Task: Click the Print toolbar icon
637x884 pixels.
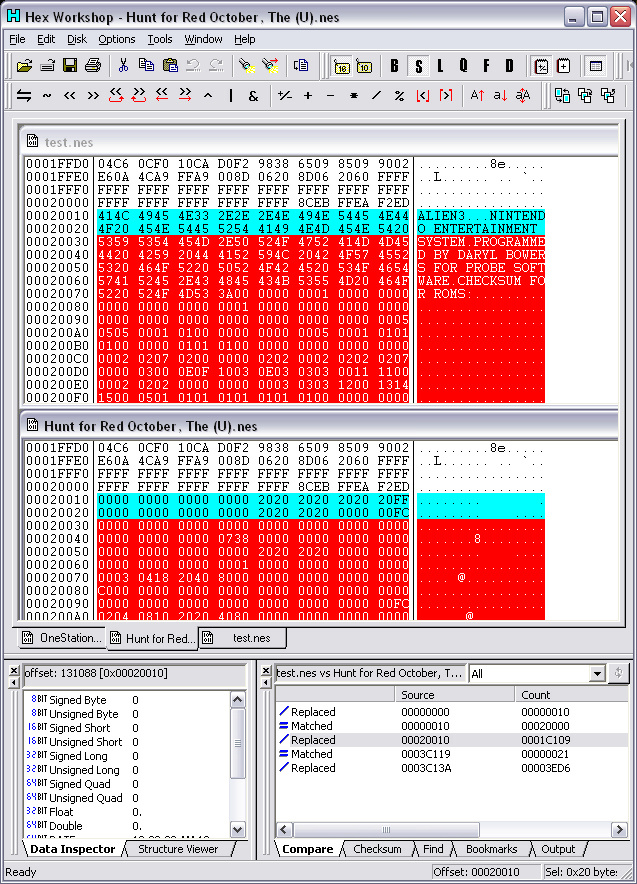Action: click(93, 66)
